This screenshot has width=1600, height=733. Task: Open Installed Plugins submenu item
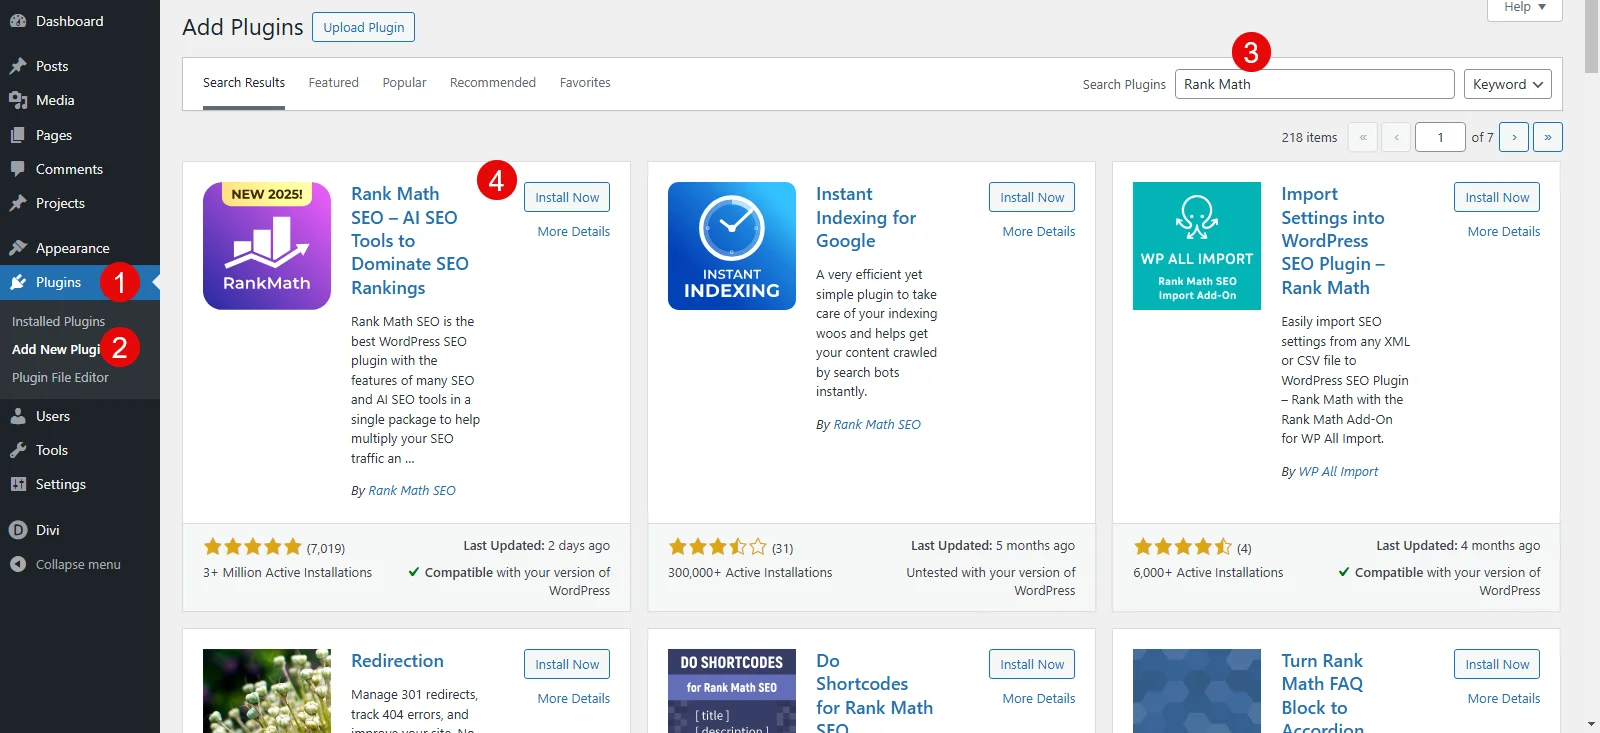click(58, 321)
